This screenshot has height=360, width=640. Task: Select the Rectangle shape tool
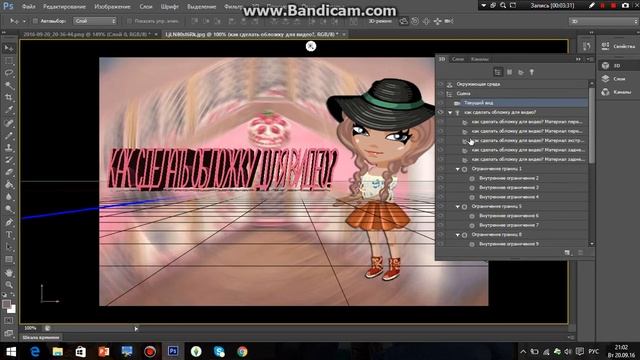tap(9, 260)
